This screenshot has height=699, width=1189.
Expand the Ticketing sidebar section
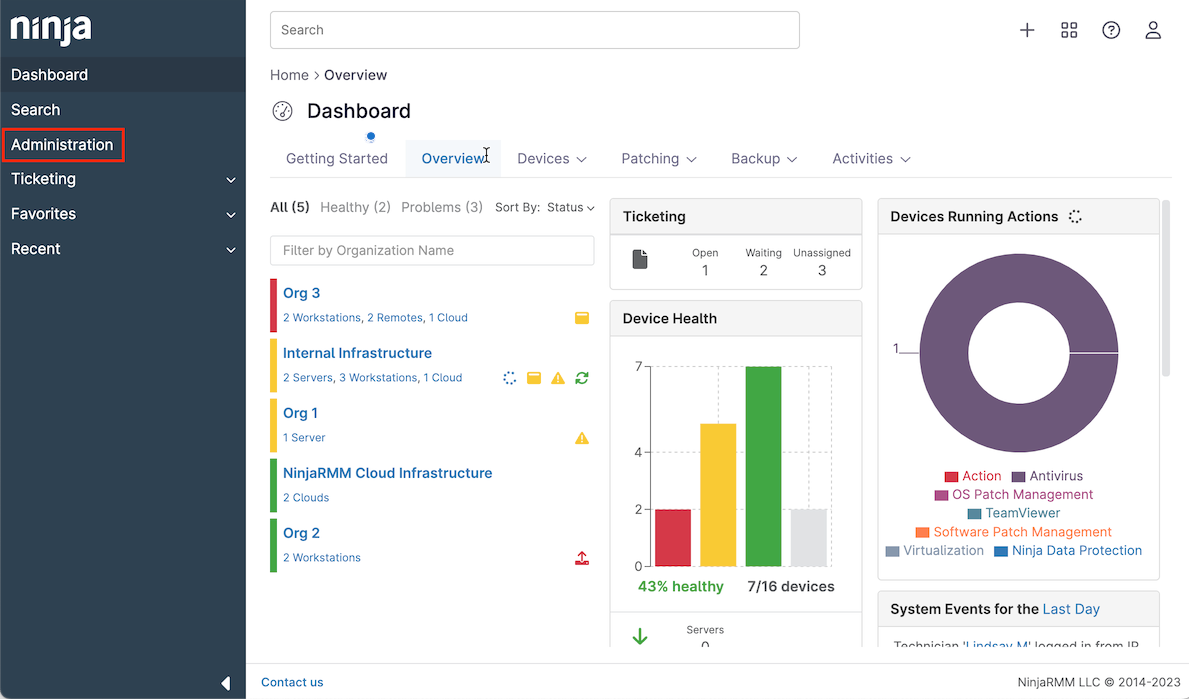[122, 179]
